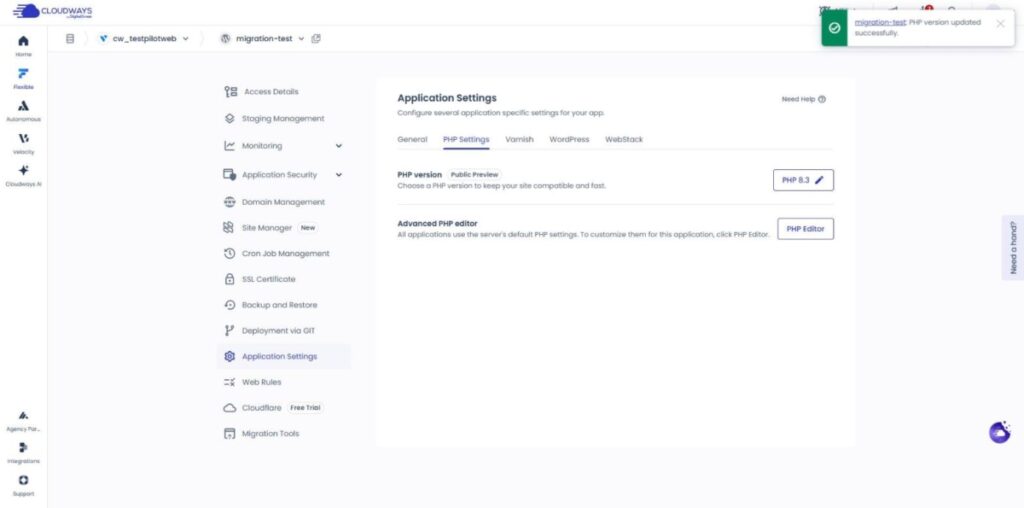
Task: Click the Migration Tools icon
Action: coord(229,434)
